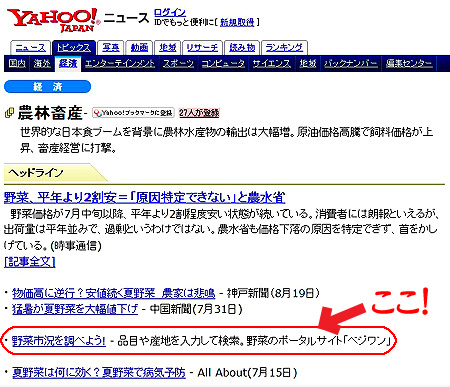Open the リサーチ tab

202,48
